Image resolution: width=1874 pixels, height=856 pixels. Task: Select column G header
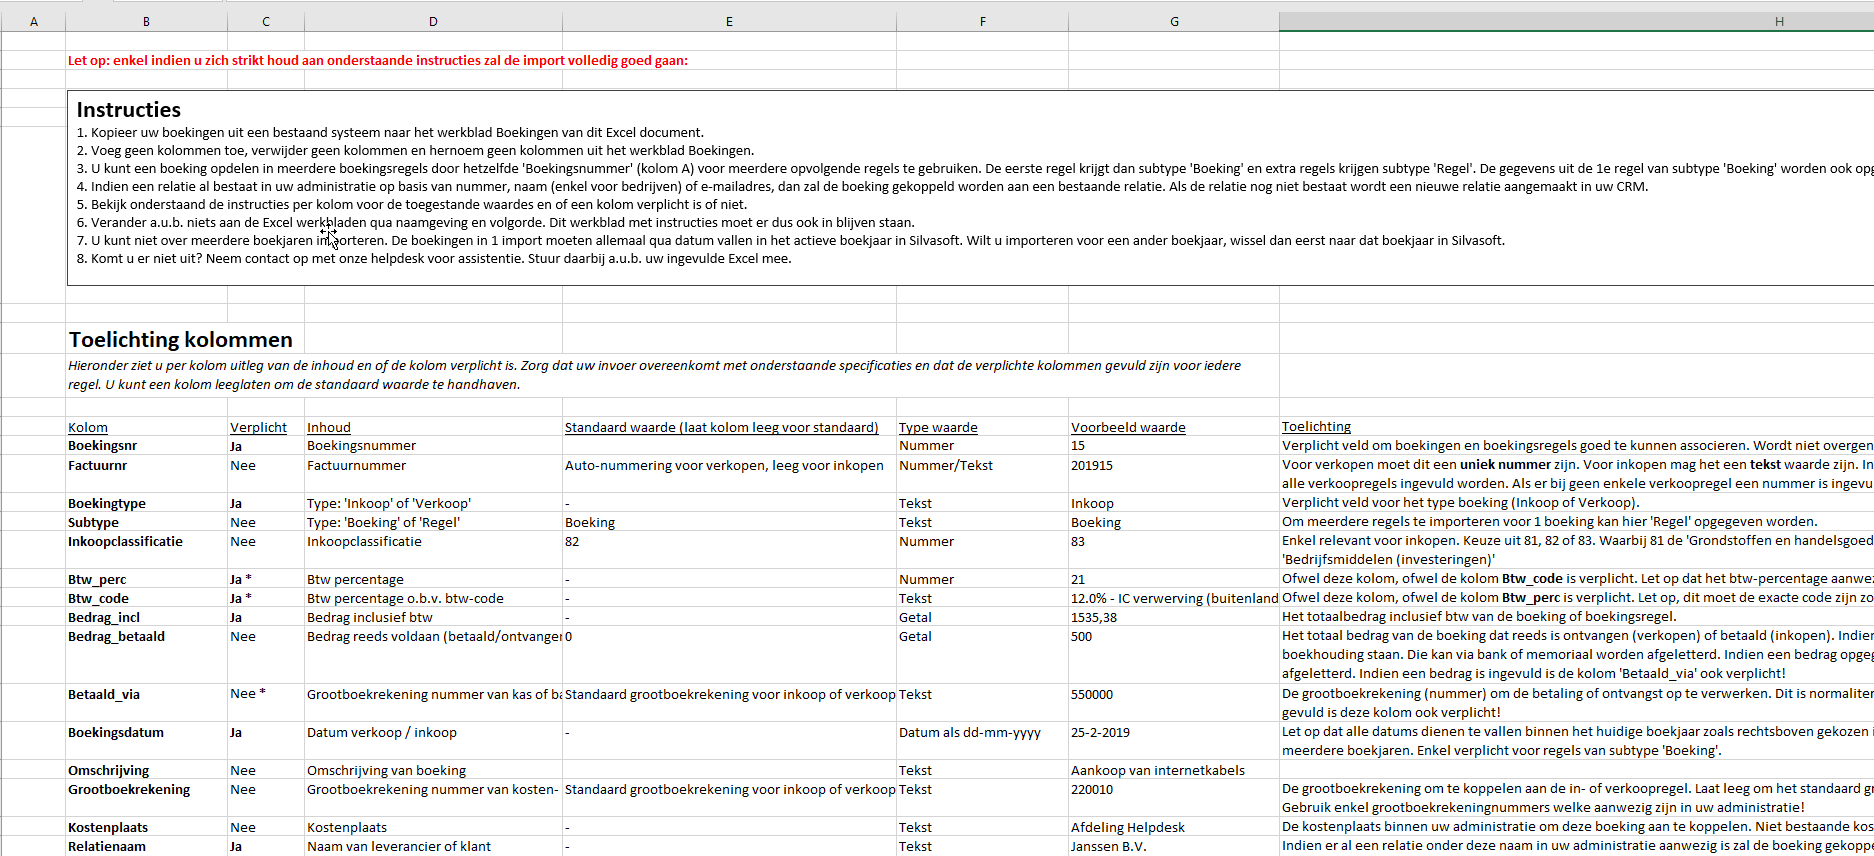[x=1174, y=21]
